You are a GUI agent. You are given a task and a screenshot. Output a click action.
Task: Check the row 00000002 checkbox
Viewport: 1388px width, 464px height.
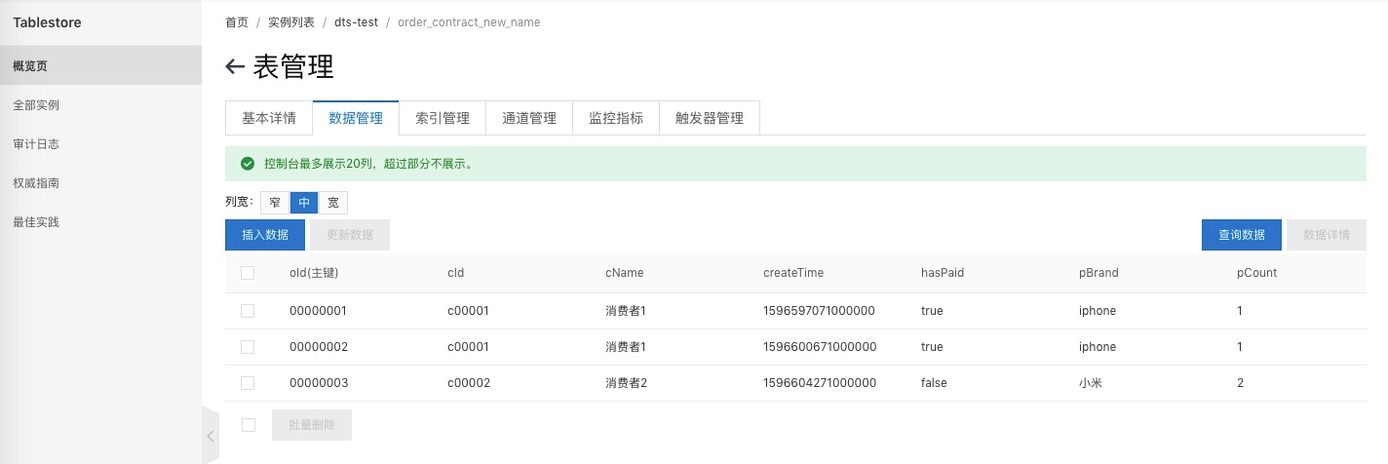click(x=248, y=347)
